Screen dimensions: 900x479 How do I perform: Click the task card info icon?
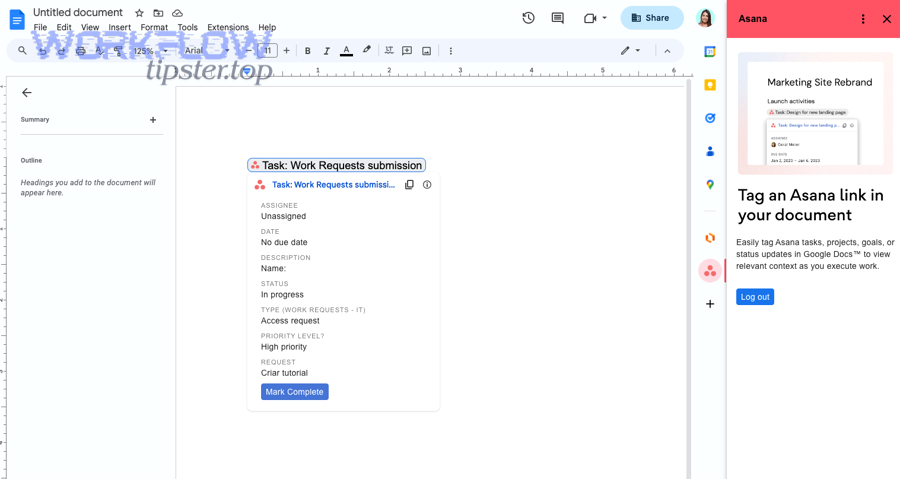pos(427,185)
